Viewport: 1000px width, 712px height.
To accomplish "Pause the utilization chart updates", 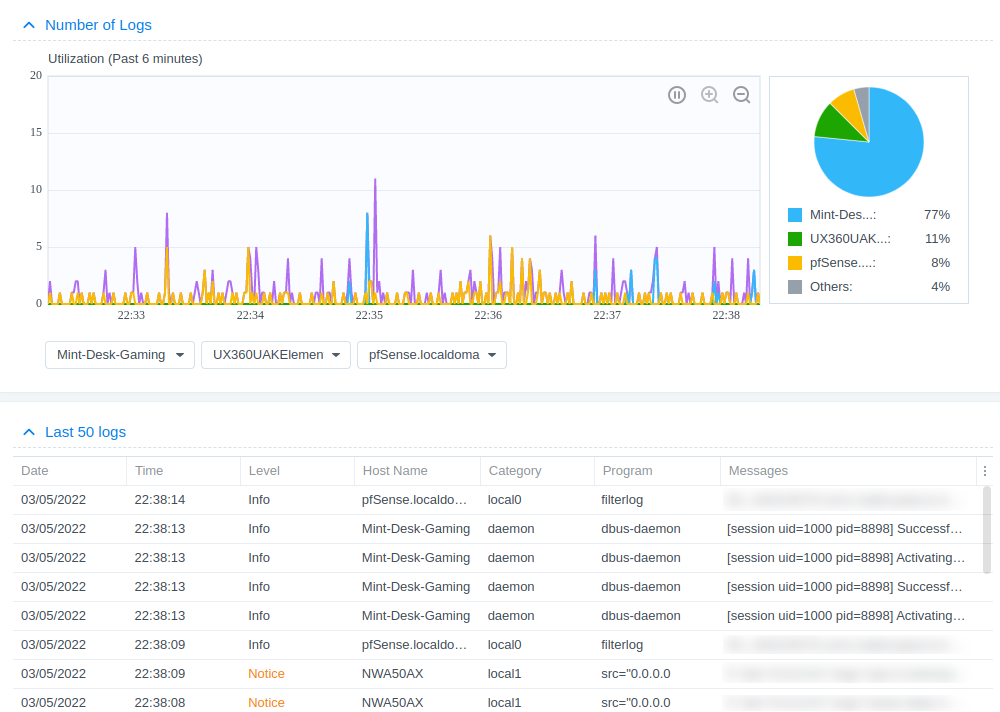I will [x=677, y=95].
